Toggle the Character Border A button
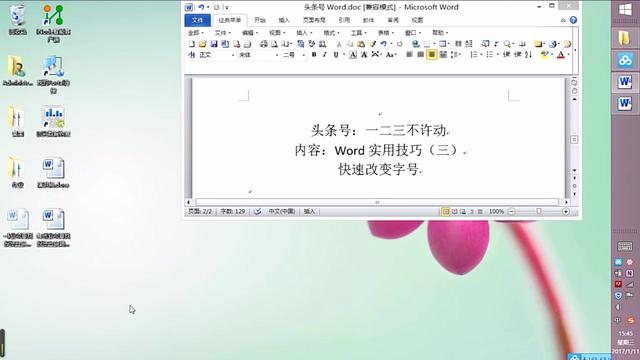640x360 pixels. [x=353, y=55]
